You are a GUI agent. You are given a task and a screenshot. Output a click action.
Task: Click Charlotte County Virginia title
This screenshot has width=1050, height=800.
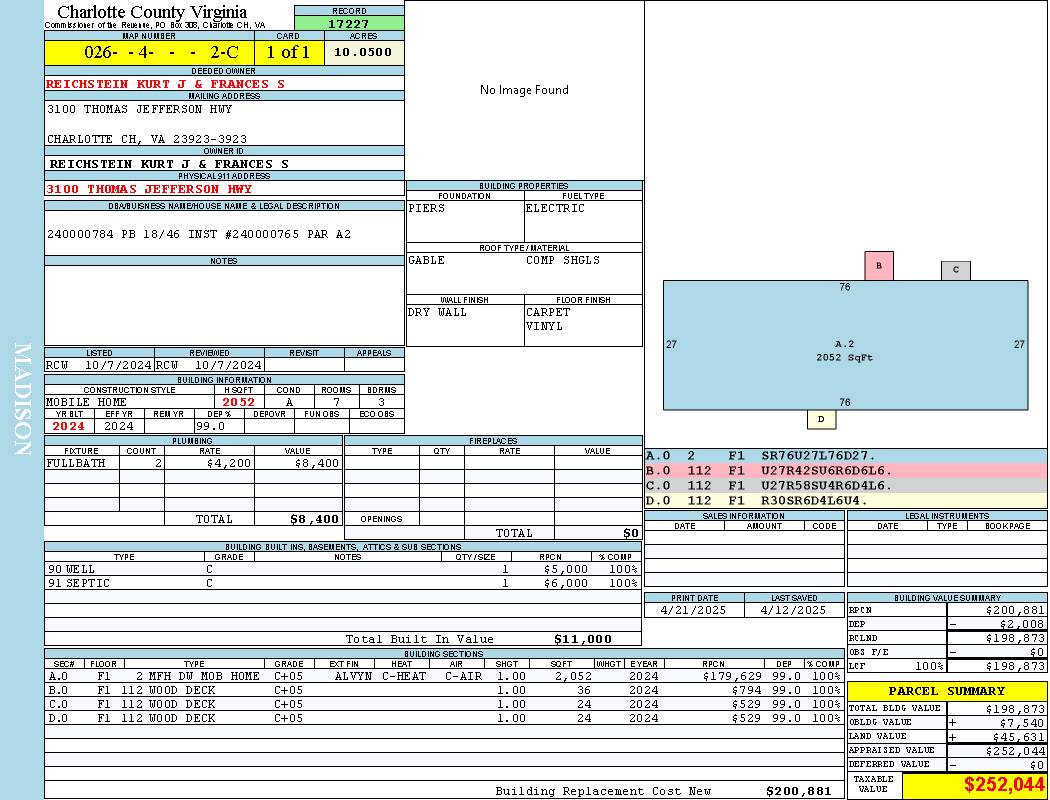click(x=152, y=12)
